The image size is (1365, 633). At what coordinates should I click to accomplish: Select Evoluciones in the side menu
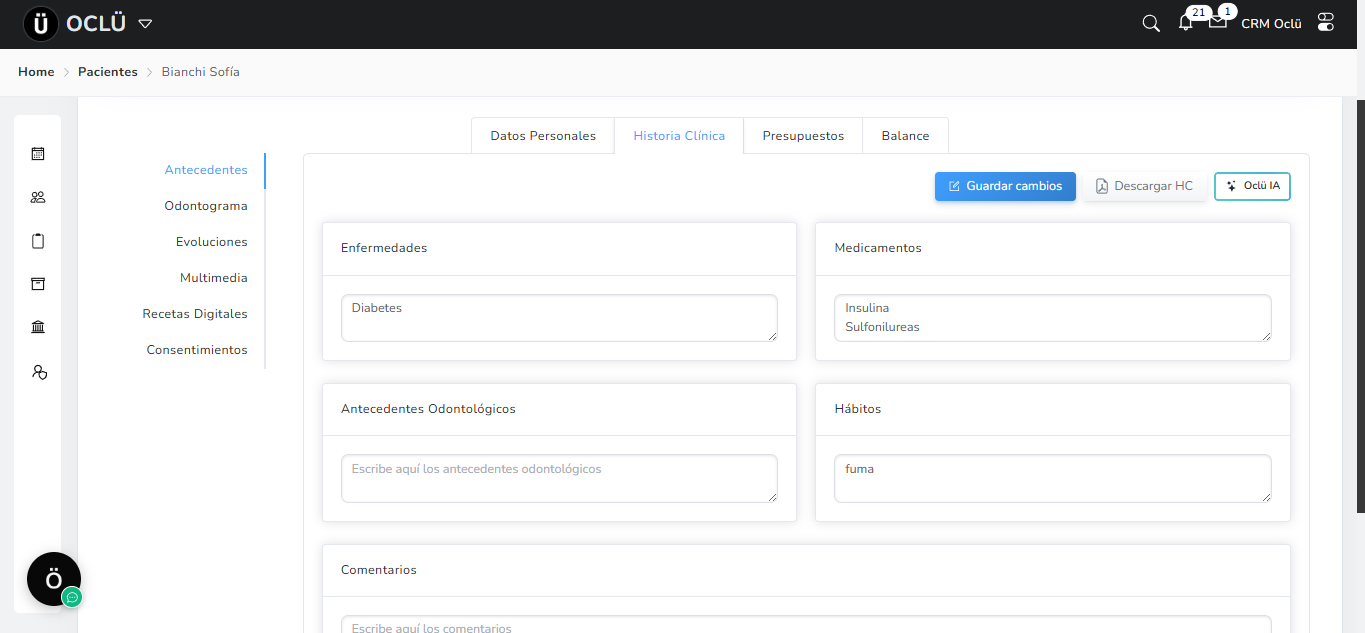tap(212, 242)
